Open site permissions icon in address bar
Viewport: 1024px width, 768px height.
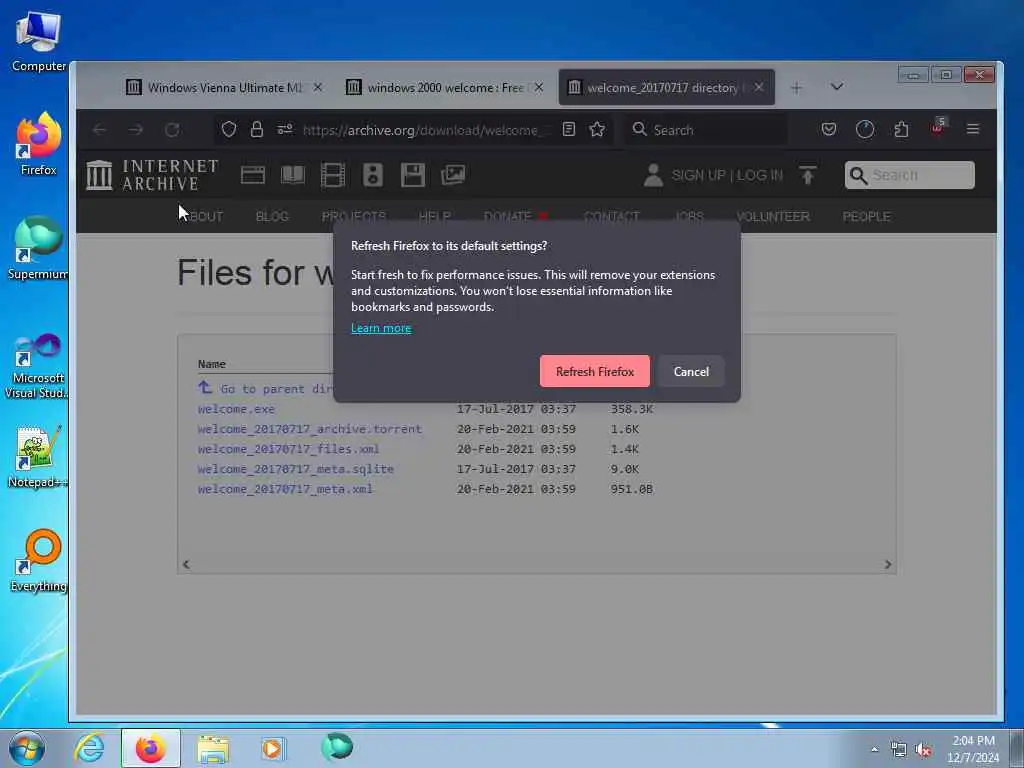[x=285, y=129]
